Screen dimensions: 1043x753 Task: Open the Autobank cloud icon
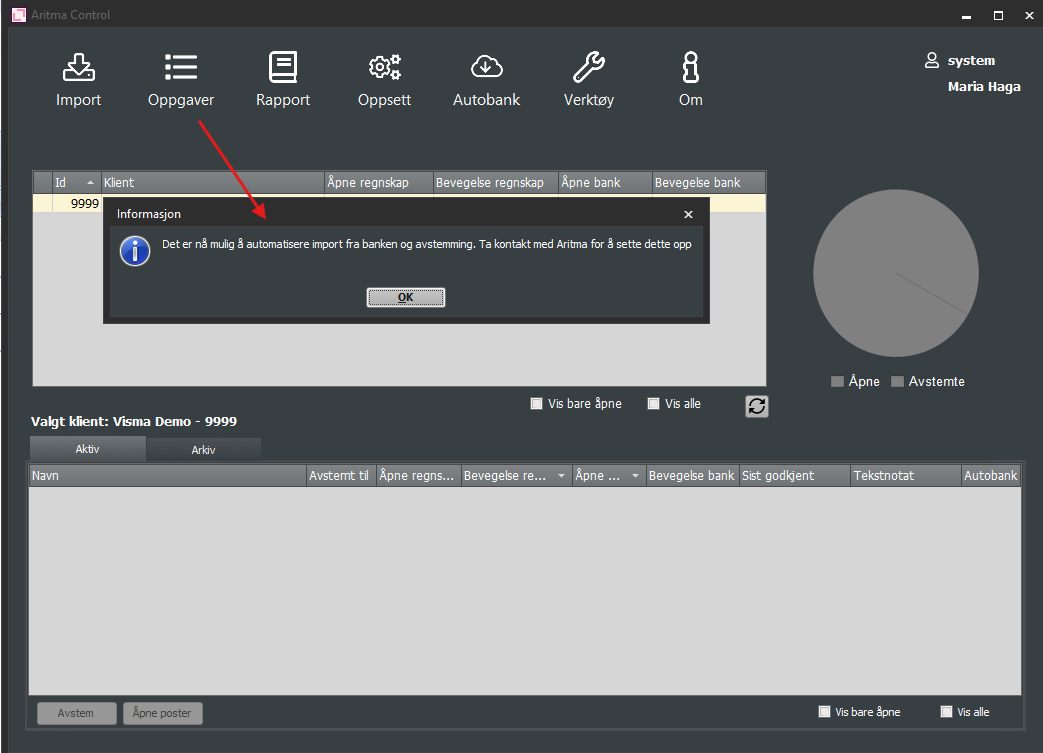(x=486, y=68)
